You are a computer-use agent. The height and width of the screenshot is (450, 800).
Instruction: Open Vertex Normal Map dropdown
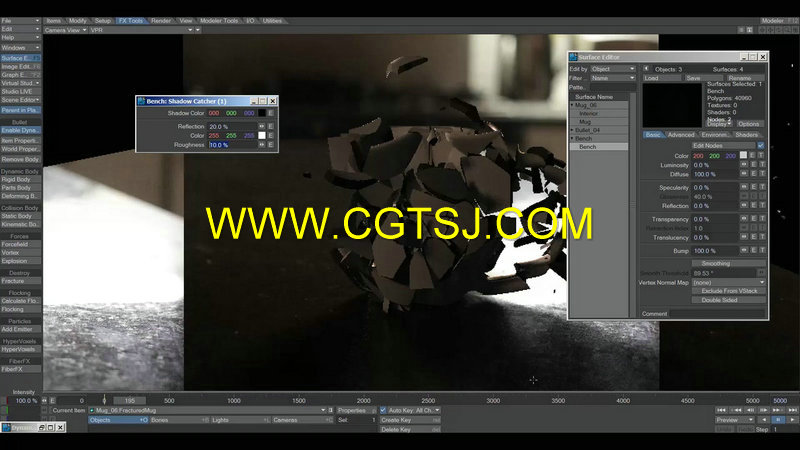(729, 282)
